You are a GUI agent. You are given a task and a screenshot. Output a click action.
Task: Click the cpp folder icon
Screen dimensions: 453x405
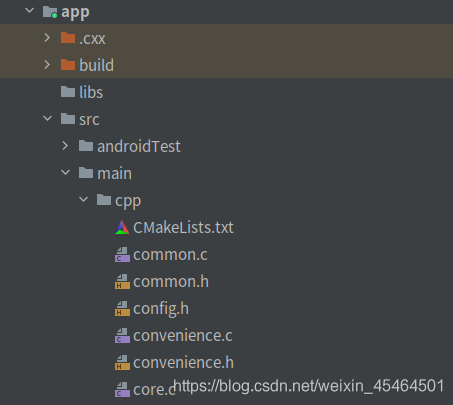tap(104, 200)
